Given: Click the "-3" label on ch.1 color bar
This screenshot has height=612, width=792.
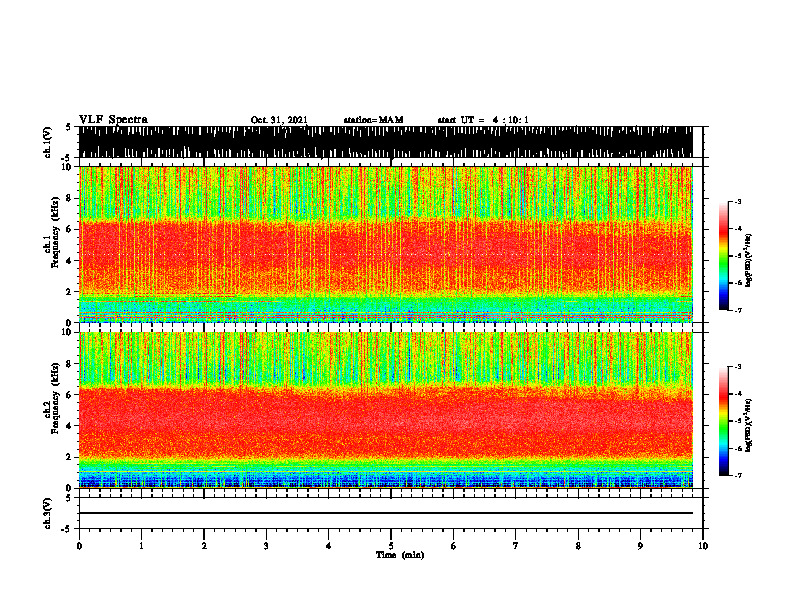Looking at the screenshot, I should click(x=738, y=202).
